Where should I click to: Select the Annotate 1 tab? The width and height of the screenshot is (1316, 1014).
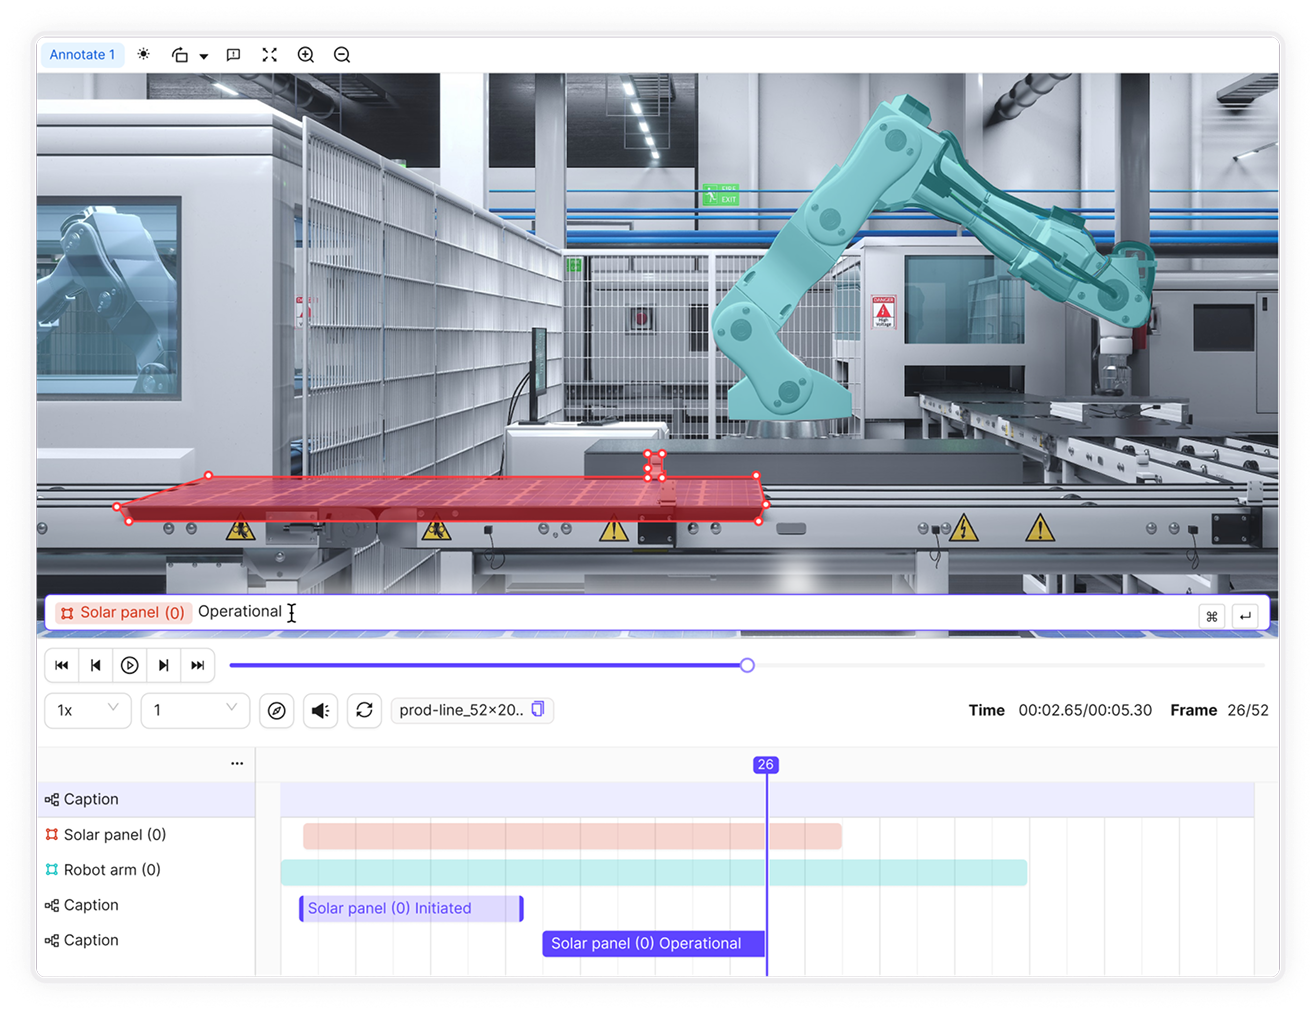(x=82, y=55)
